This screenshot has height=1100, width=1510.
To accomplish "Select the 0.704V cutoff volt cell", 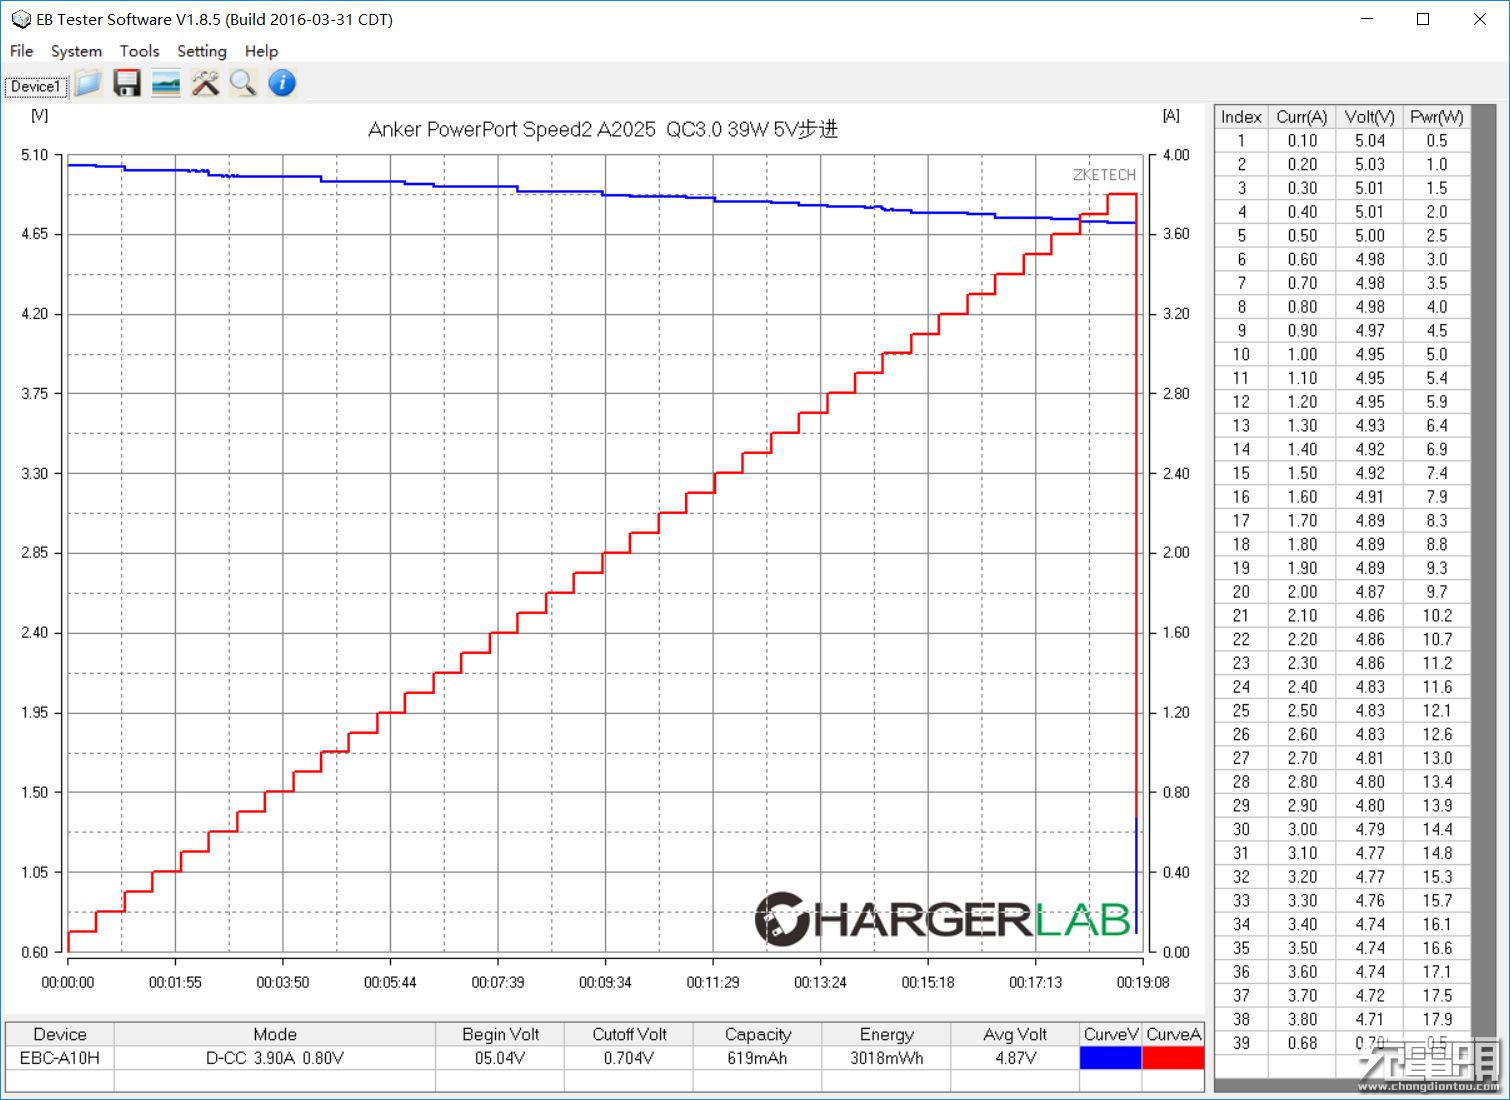I will pyautogui.click(x=629, y=1058).
